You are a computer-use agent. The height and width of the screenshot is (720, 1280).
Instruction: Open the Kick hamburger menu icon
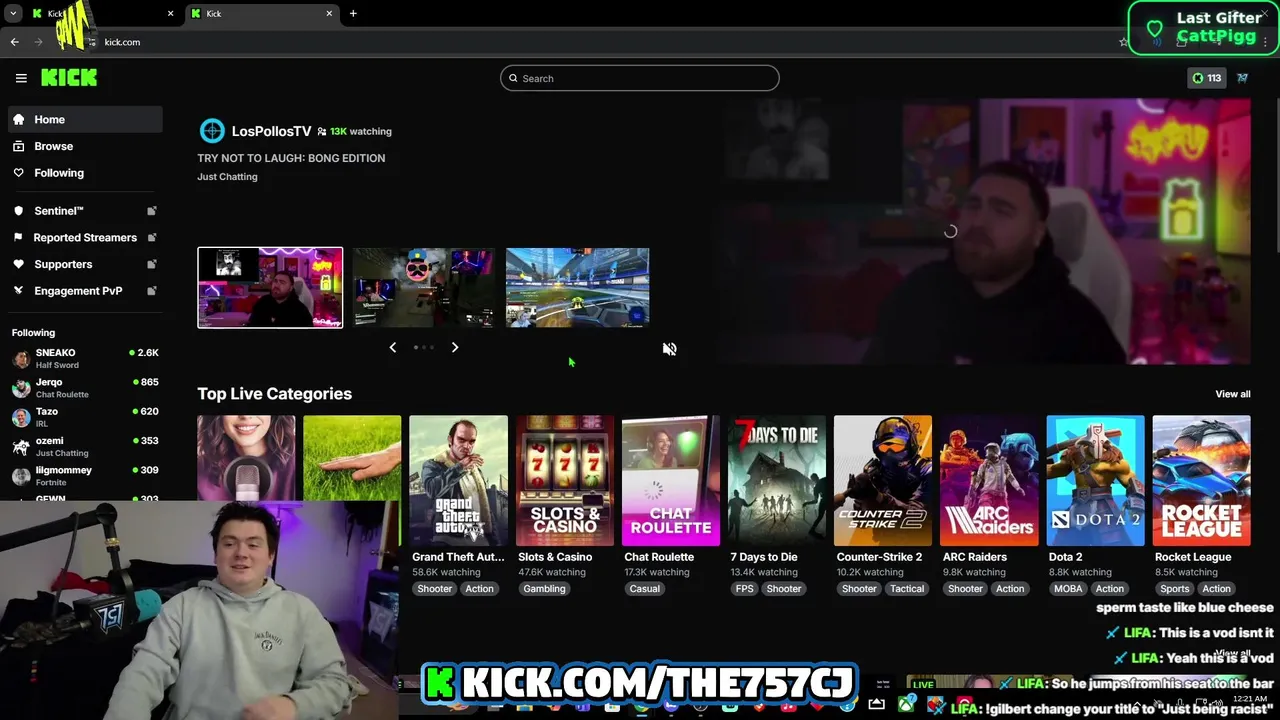point(21,78)
